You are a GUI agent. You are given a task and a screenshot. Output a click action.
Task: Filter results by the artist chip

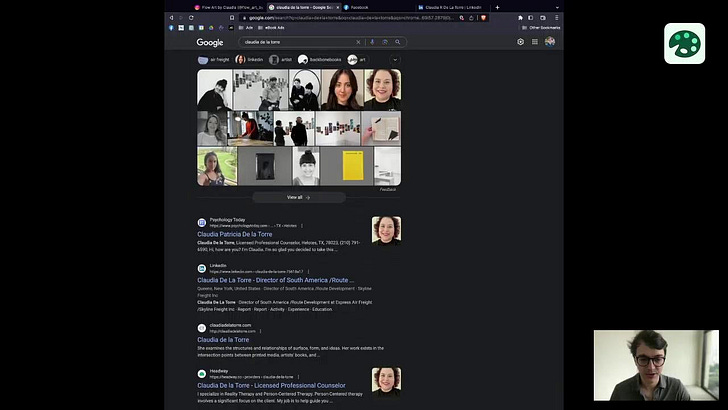click(x=281, y=59)
